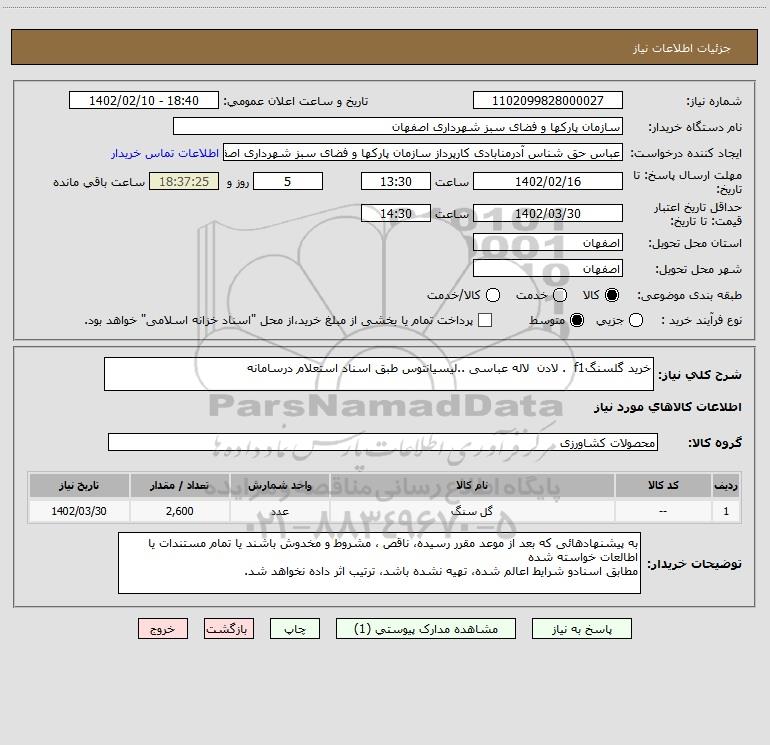The width and height of the screenshot is (770, 745).
Task: Click the row date cell 1402/03/30
Action: tap(79, 511)
